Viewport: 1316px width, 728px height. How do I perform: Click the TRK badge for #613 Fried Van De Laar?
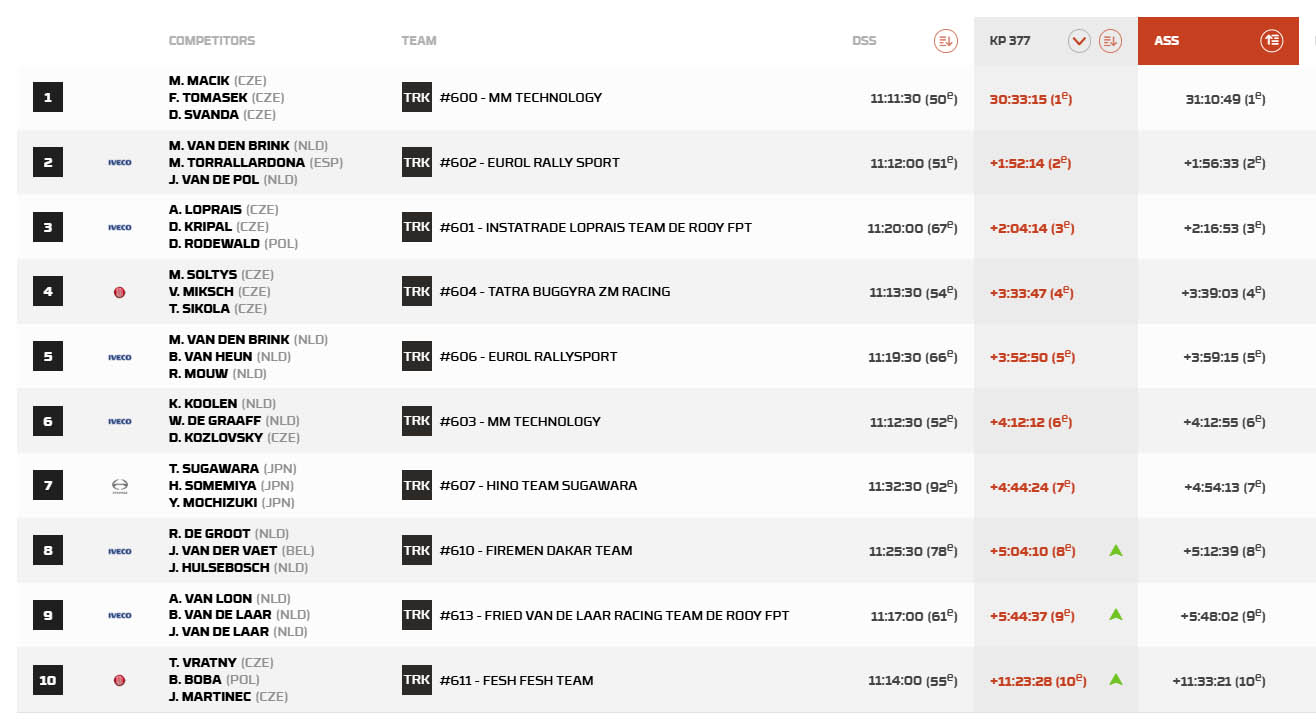click(416, 615)
